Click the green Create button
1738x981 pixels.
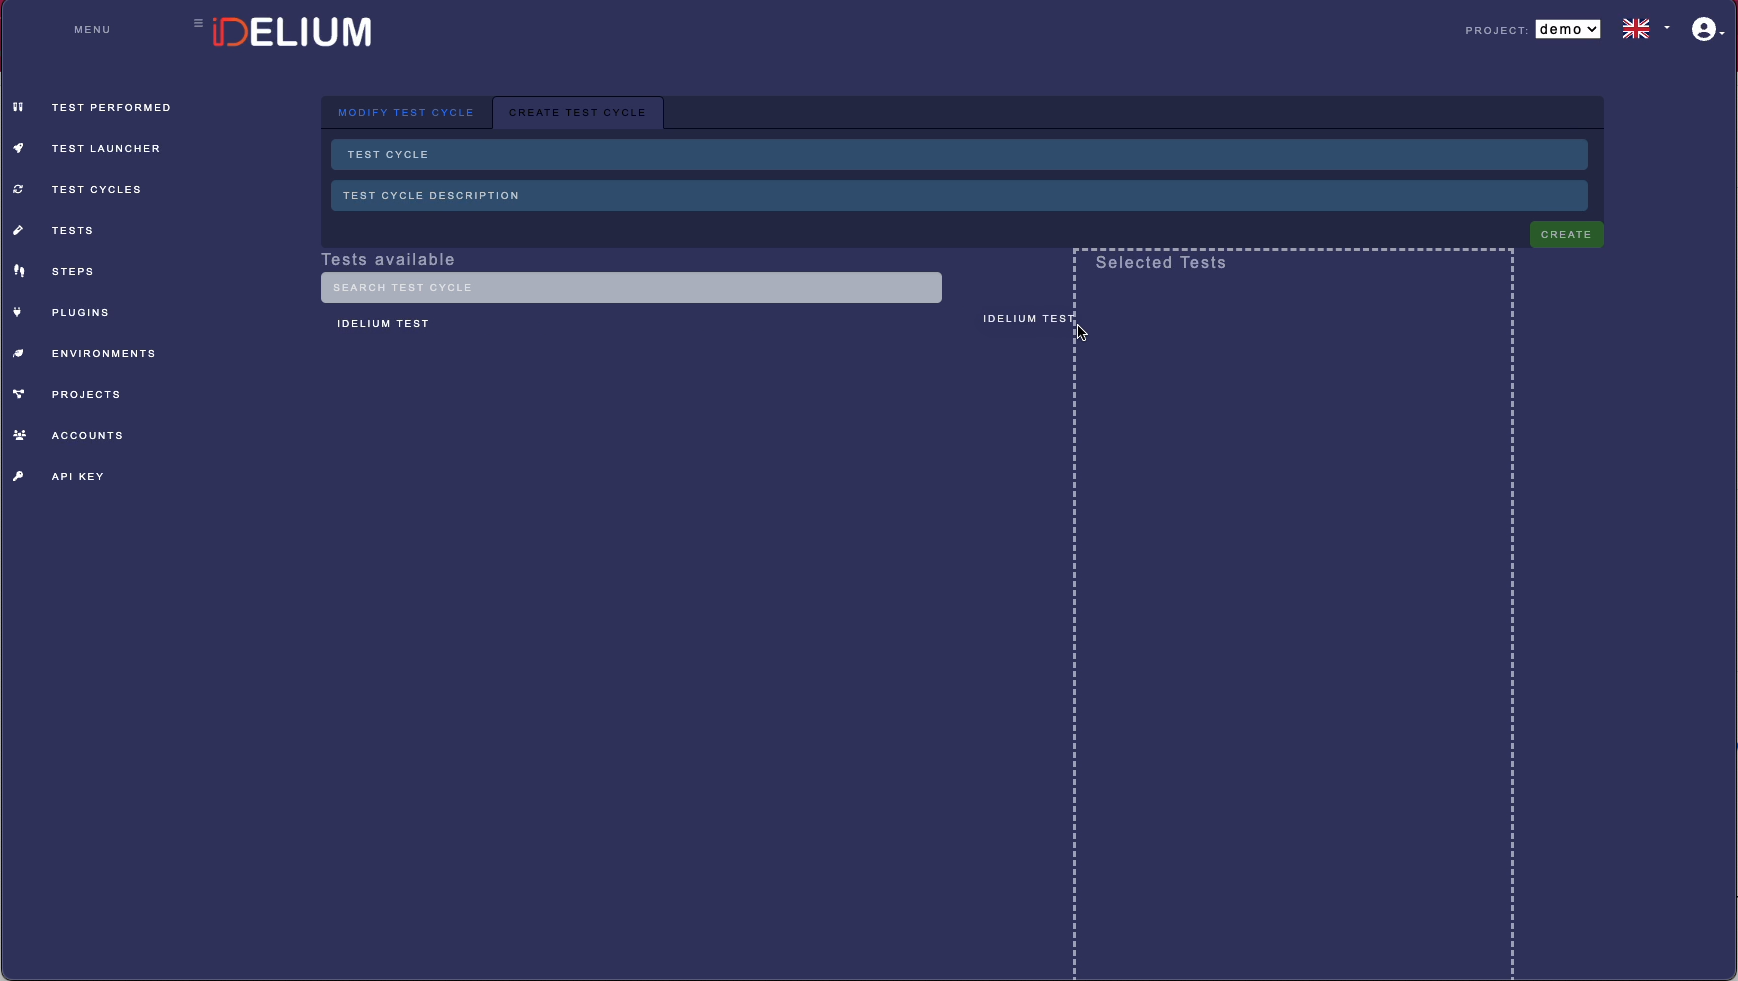pyautogui.click(x=1566, y=234)
